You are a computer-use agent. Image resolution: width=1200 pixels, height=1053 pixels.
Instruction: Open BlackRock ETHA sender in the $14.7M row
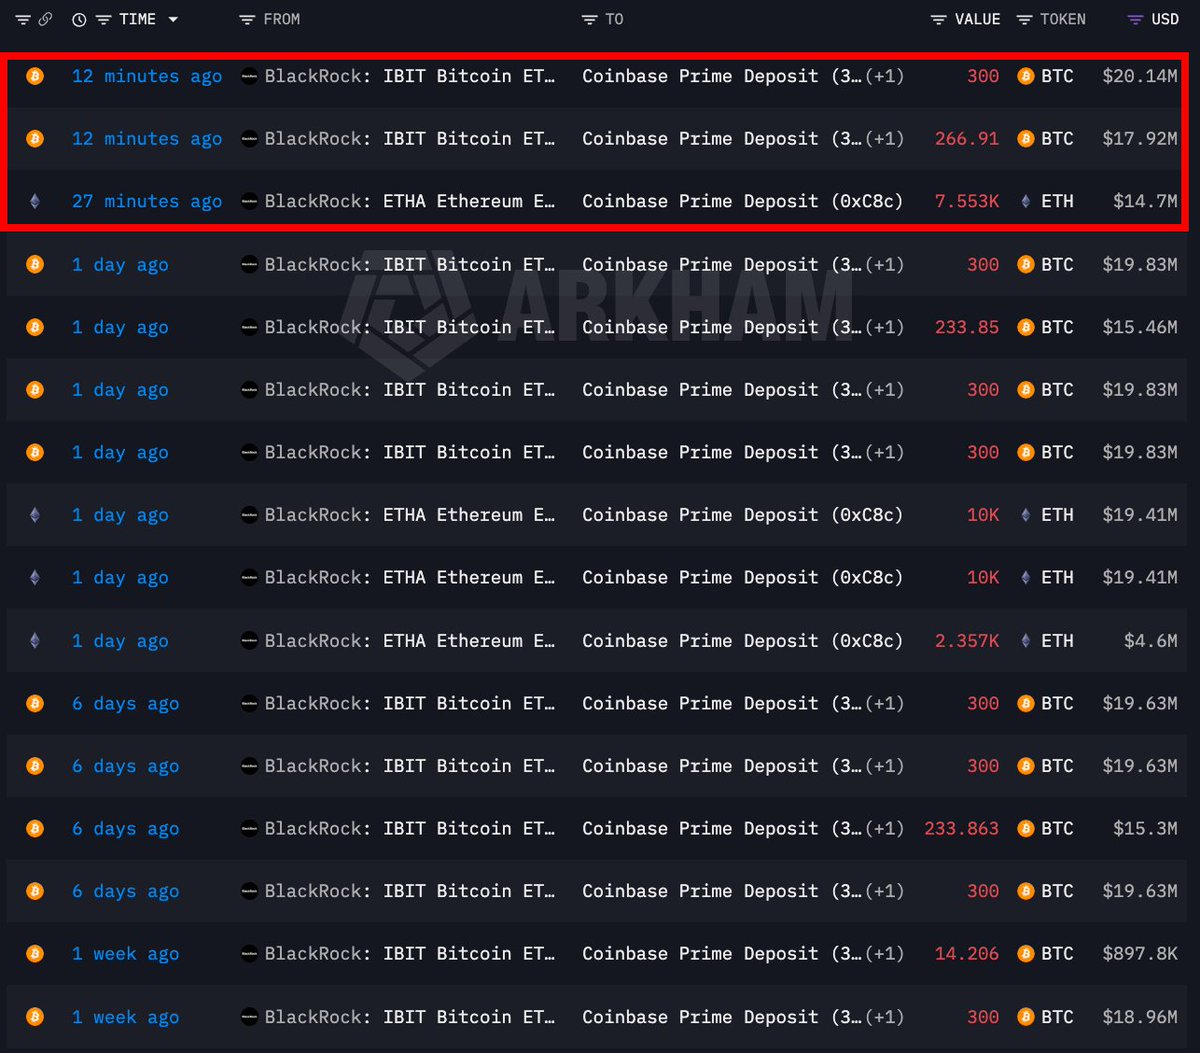point(410,201)
